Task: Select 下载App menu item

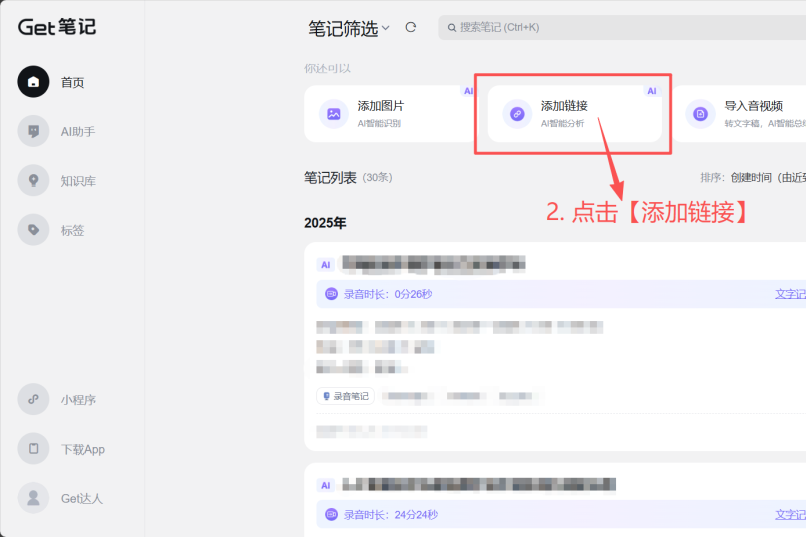Action: 83,450
